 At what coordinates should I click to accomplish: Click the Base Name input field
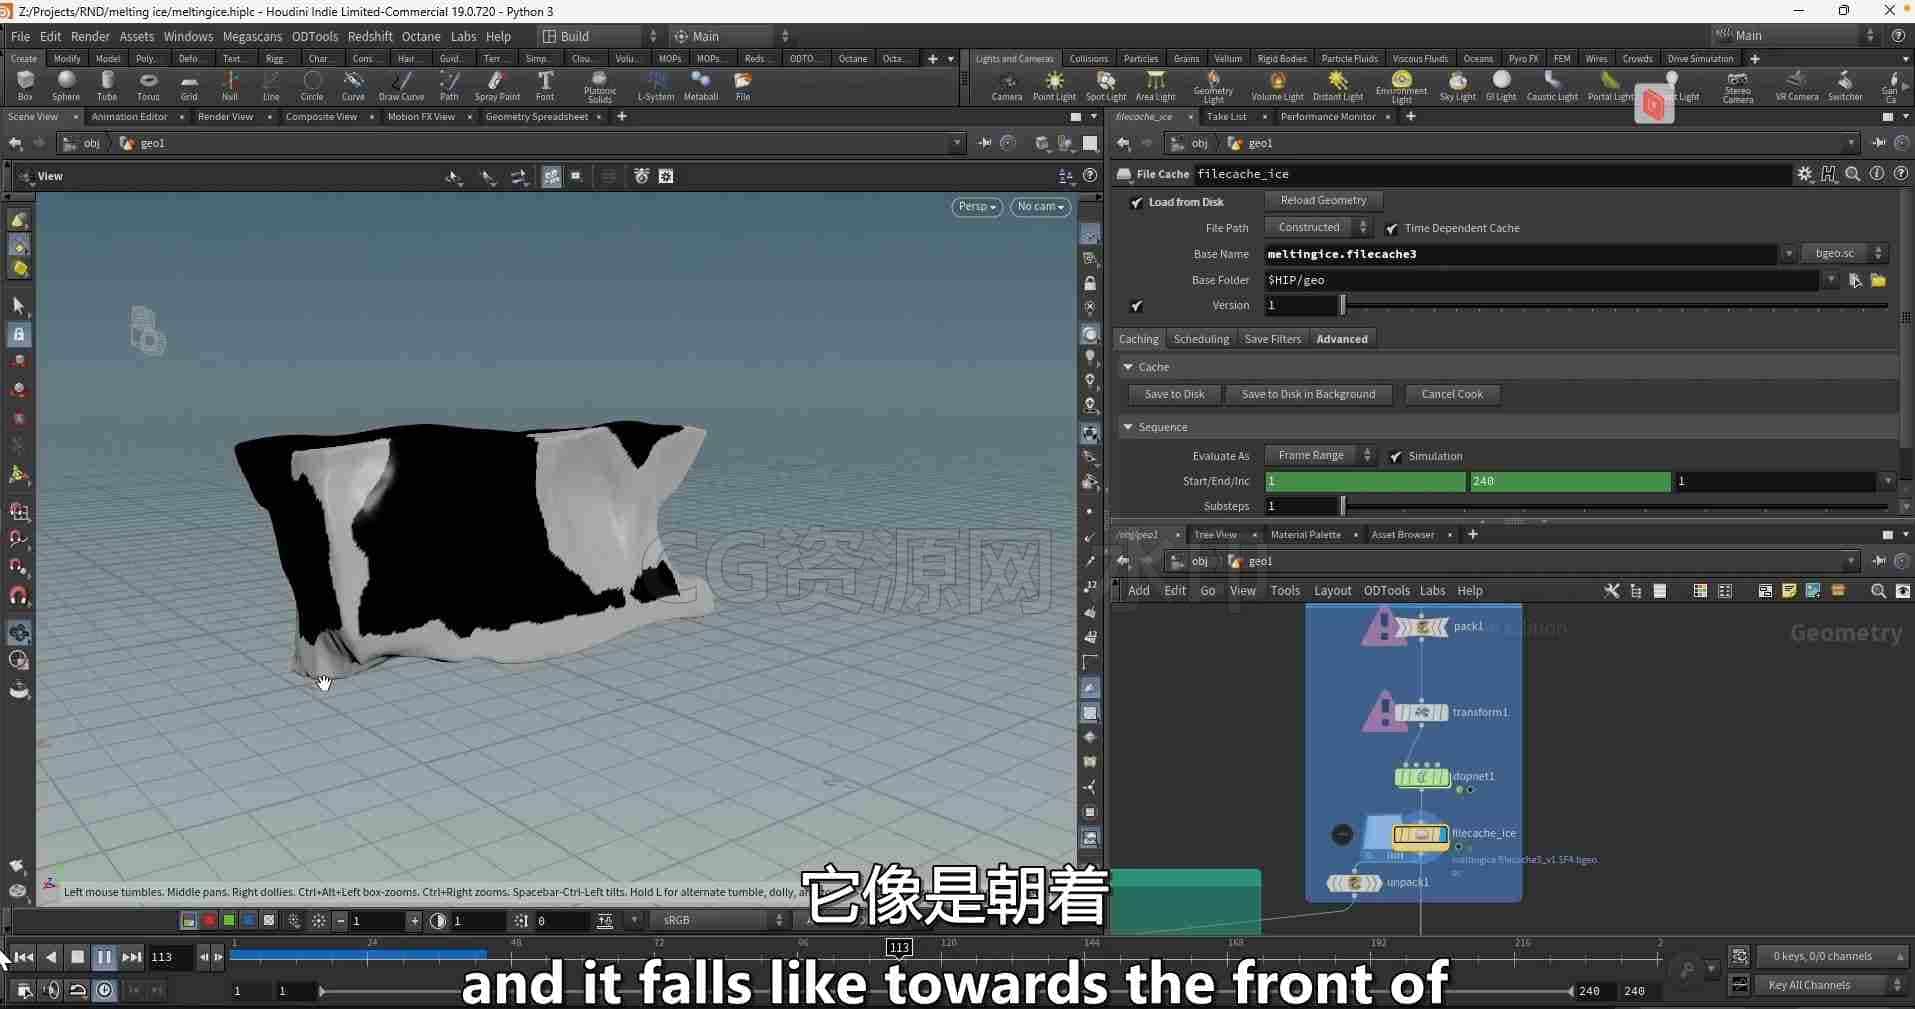click(x=1520, y=254)
